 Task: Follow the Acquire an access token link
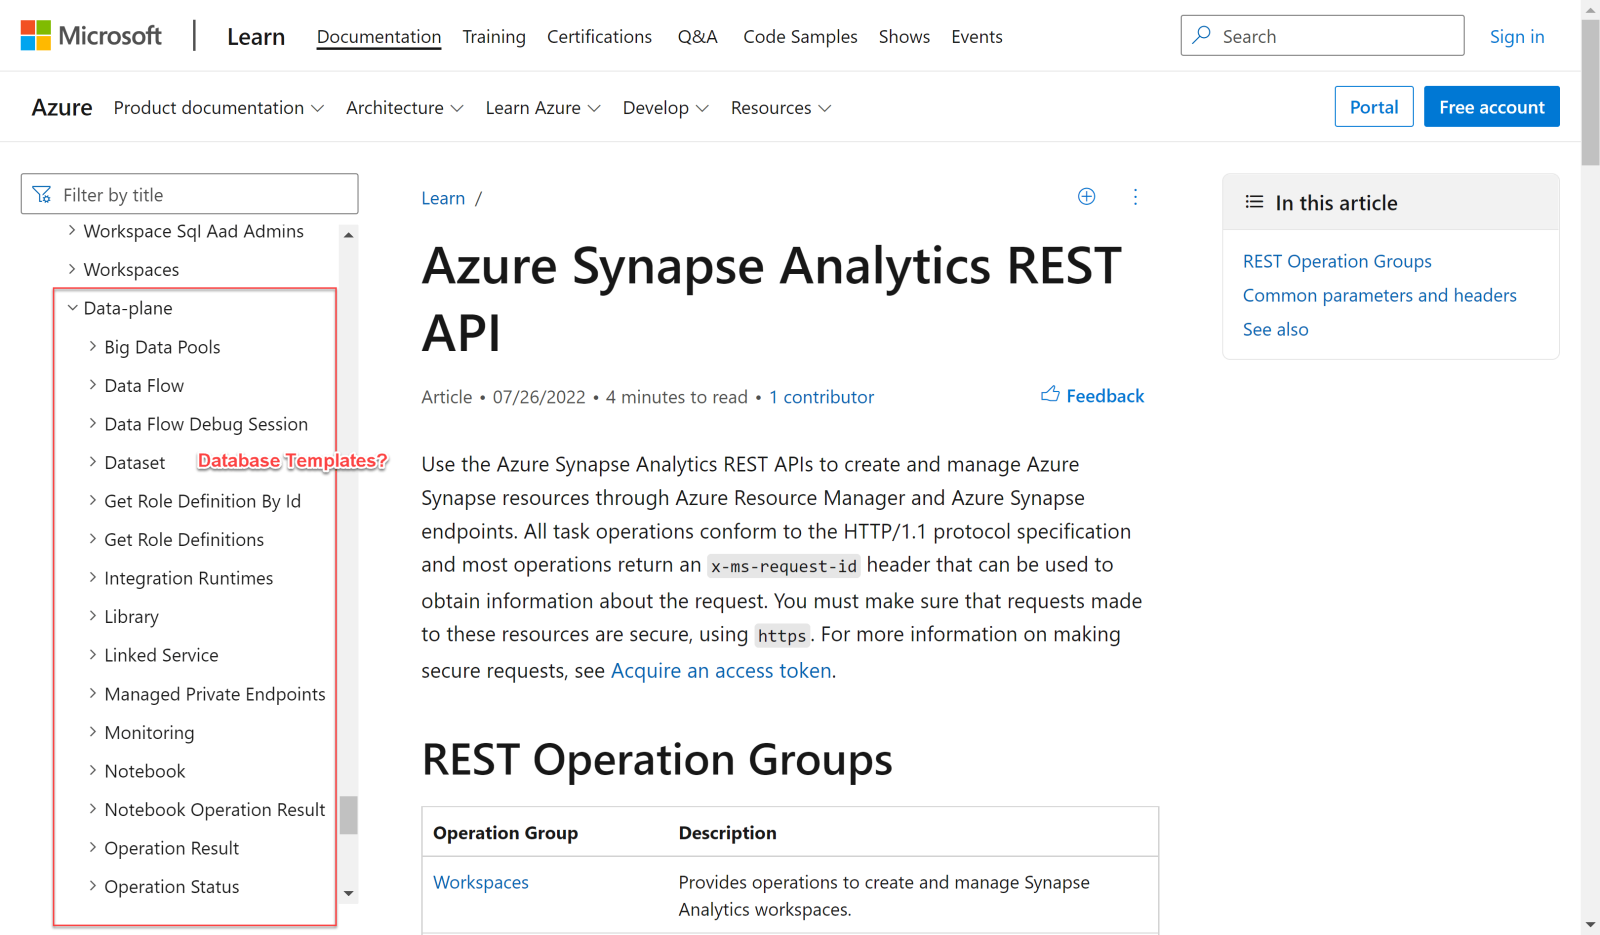(721, 670)
